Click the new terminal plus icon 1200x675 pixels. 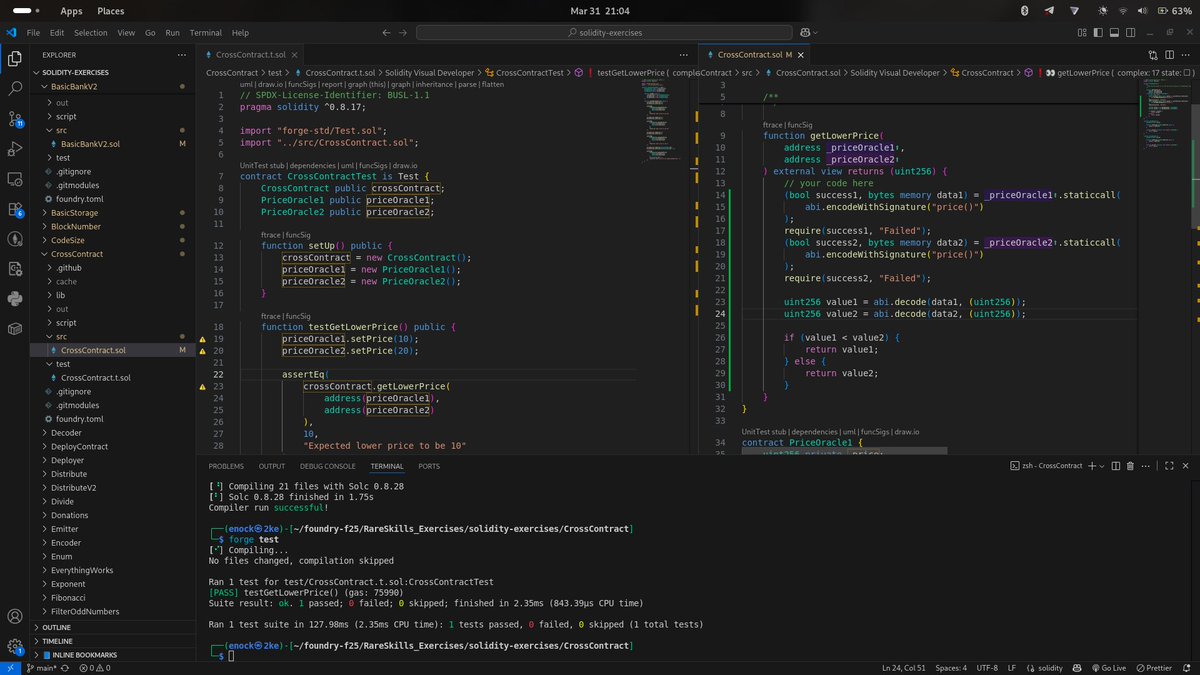tap(1091, 466)
